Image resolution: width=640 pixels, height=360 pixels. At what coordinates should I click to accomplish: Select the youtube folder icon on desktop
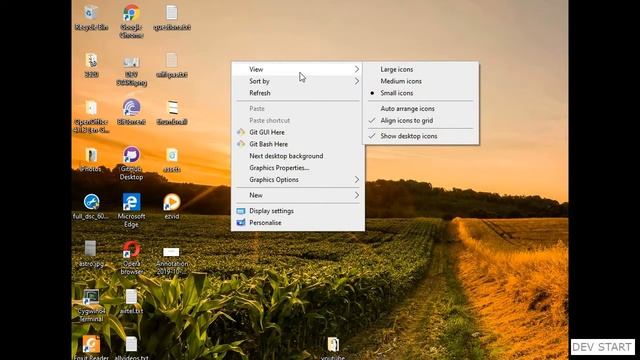pyautogui.click(x=333, y=348)
